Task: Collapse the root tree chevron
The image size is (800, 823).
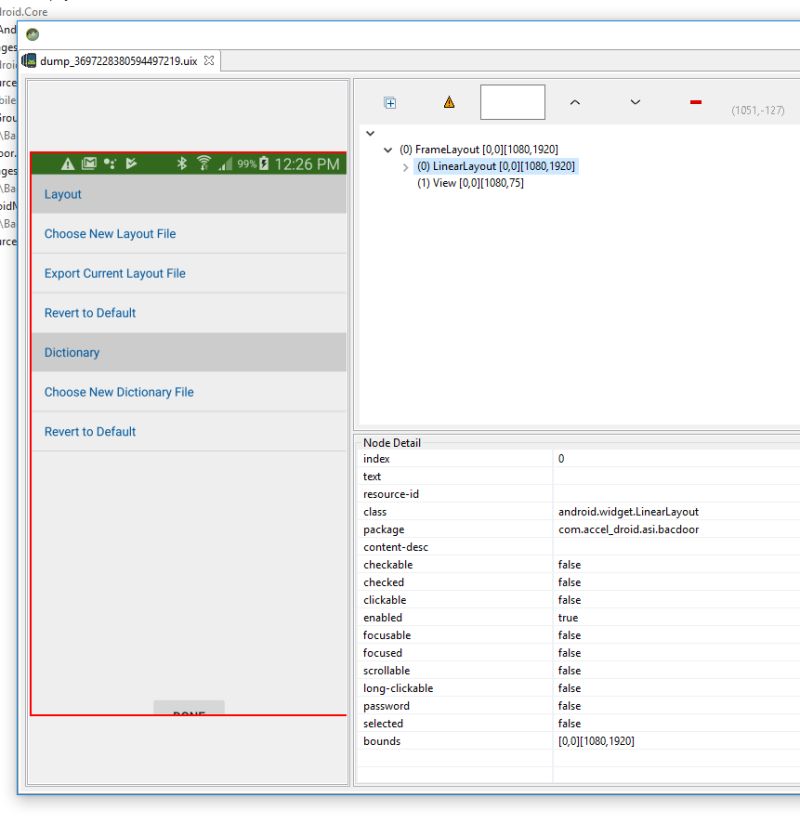Action: [370, 133]
